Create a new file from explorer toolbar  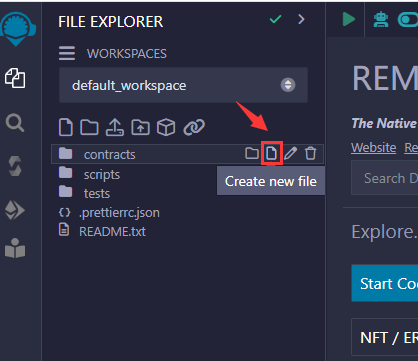(66, 127)
